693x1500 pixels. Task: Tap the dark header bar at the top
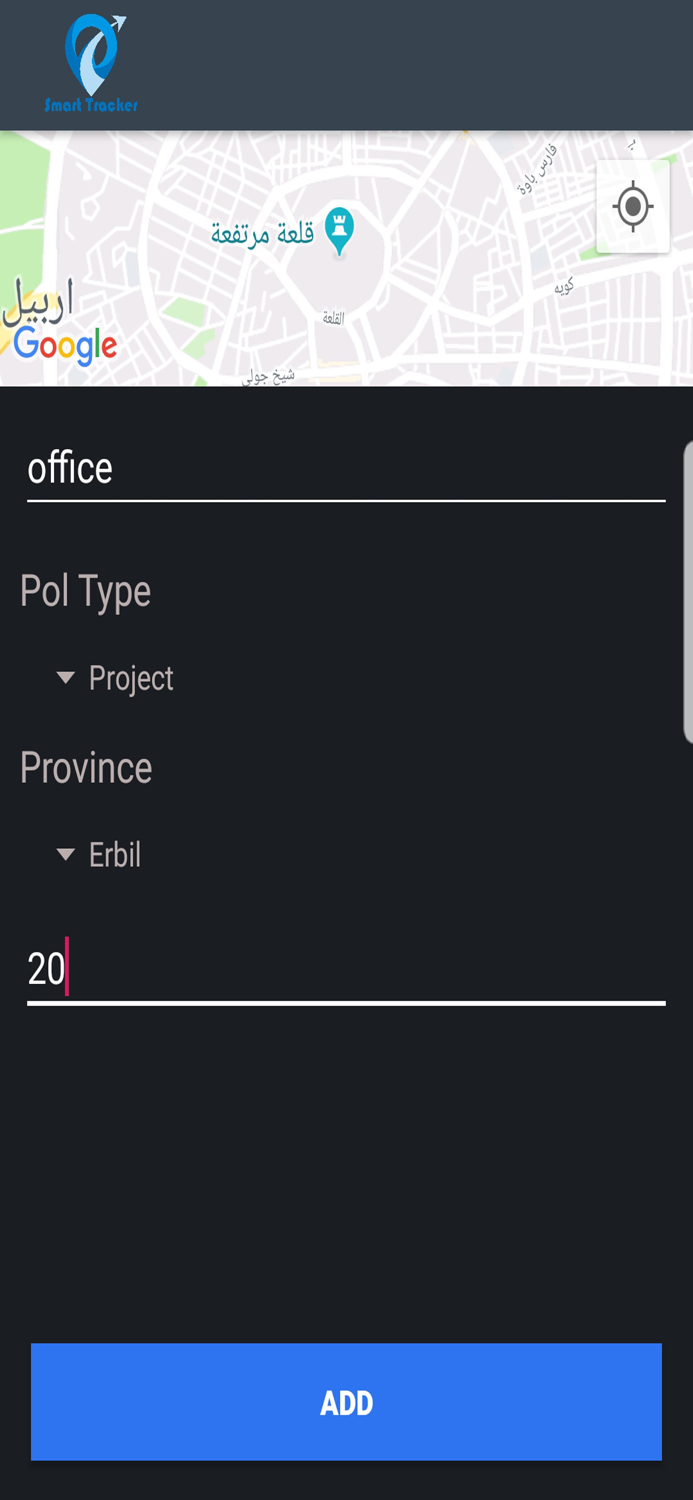400,63
